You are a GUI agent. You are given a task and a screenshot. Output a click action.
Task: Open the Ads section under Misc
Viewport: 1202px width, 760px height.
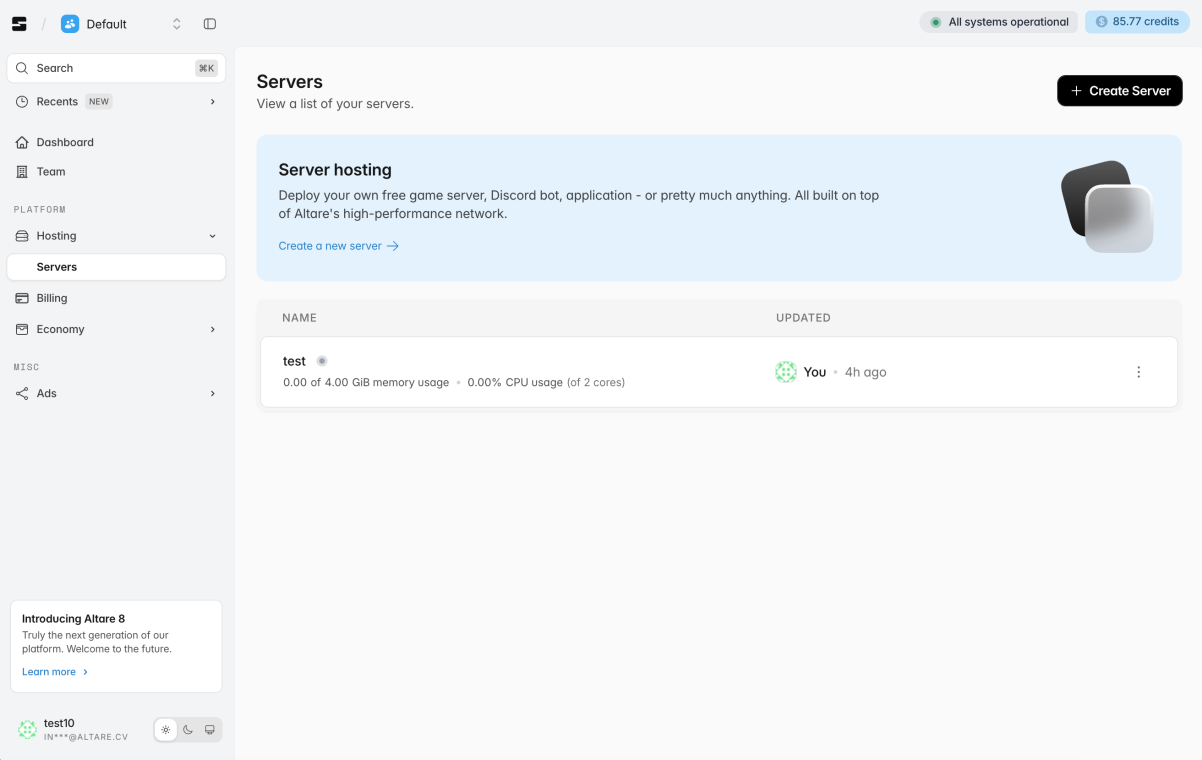coord(45,393)
